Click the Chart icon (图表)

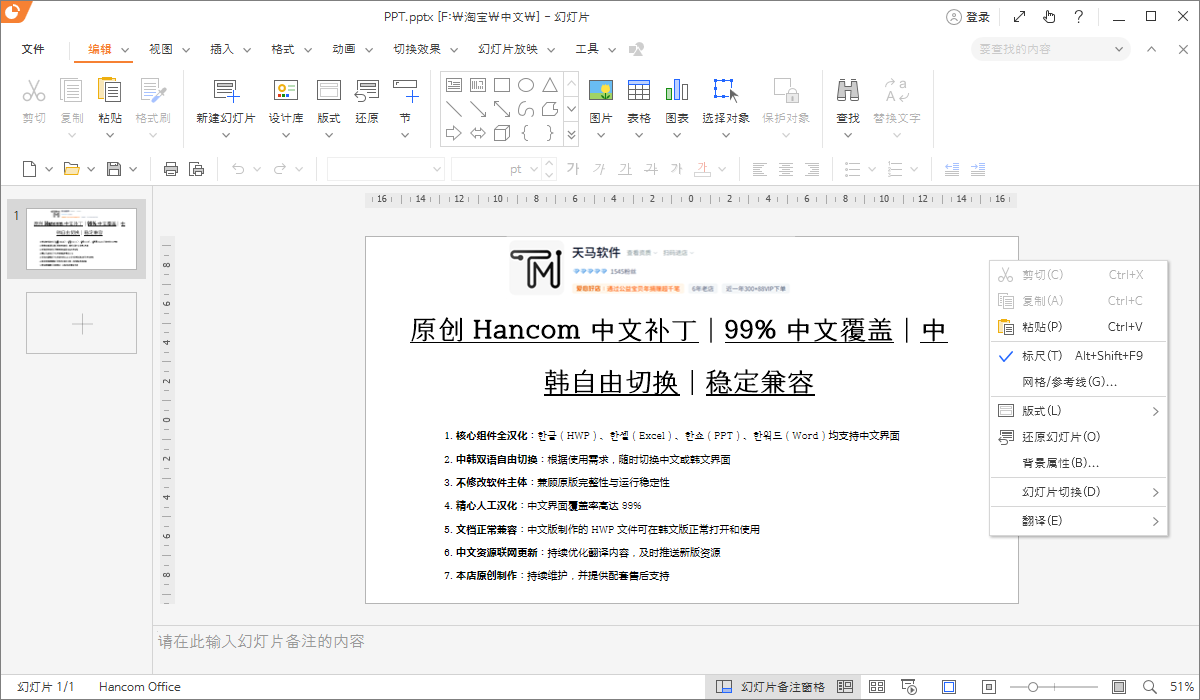pos(677,100)
